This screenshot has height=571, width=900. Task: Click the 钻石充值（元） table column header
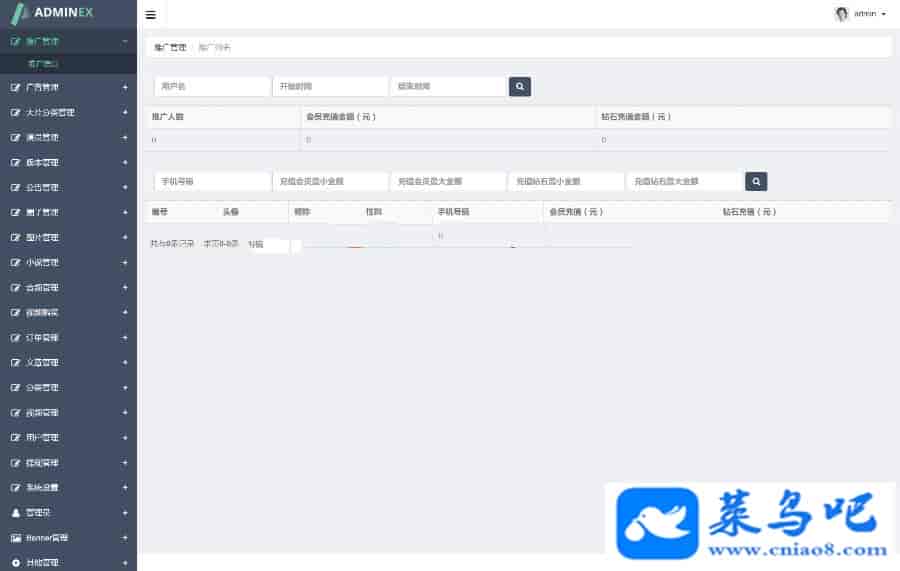[749, 212]
